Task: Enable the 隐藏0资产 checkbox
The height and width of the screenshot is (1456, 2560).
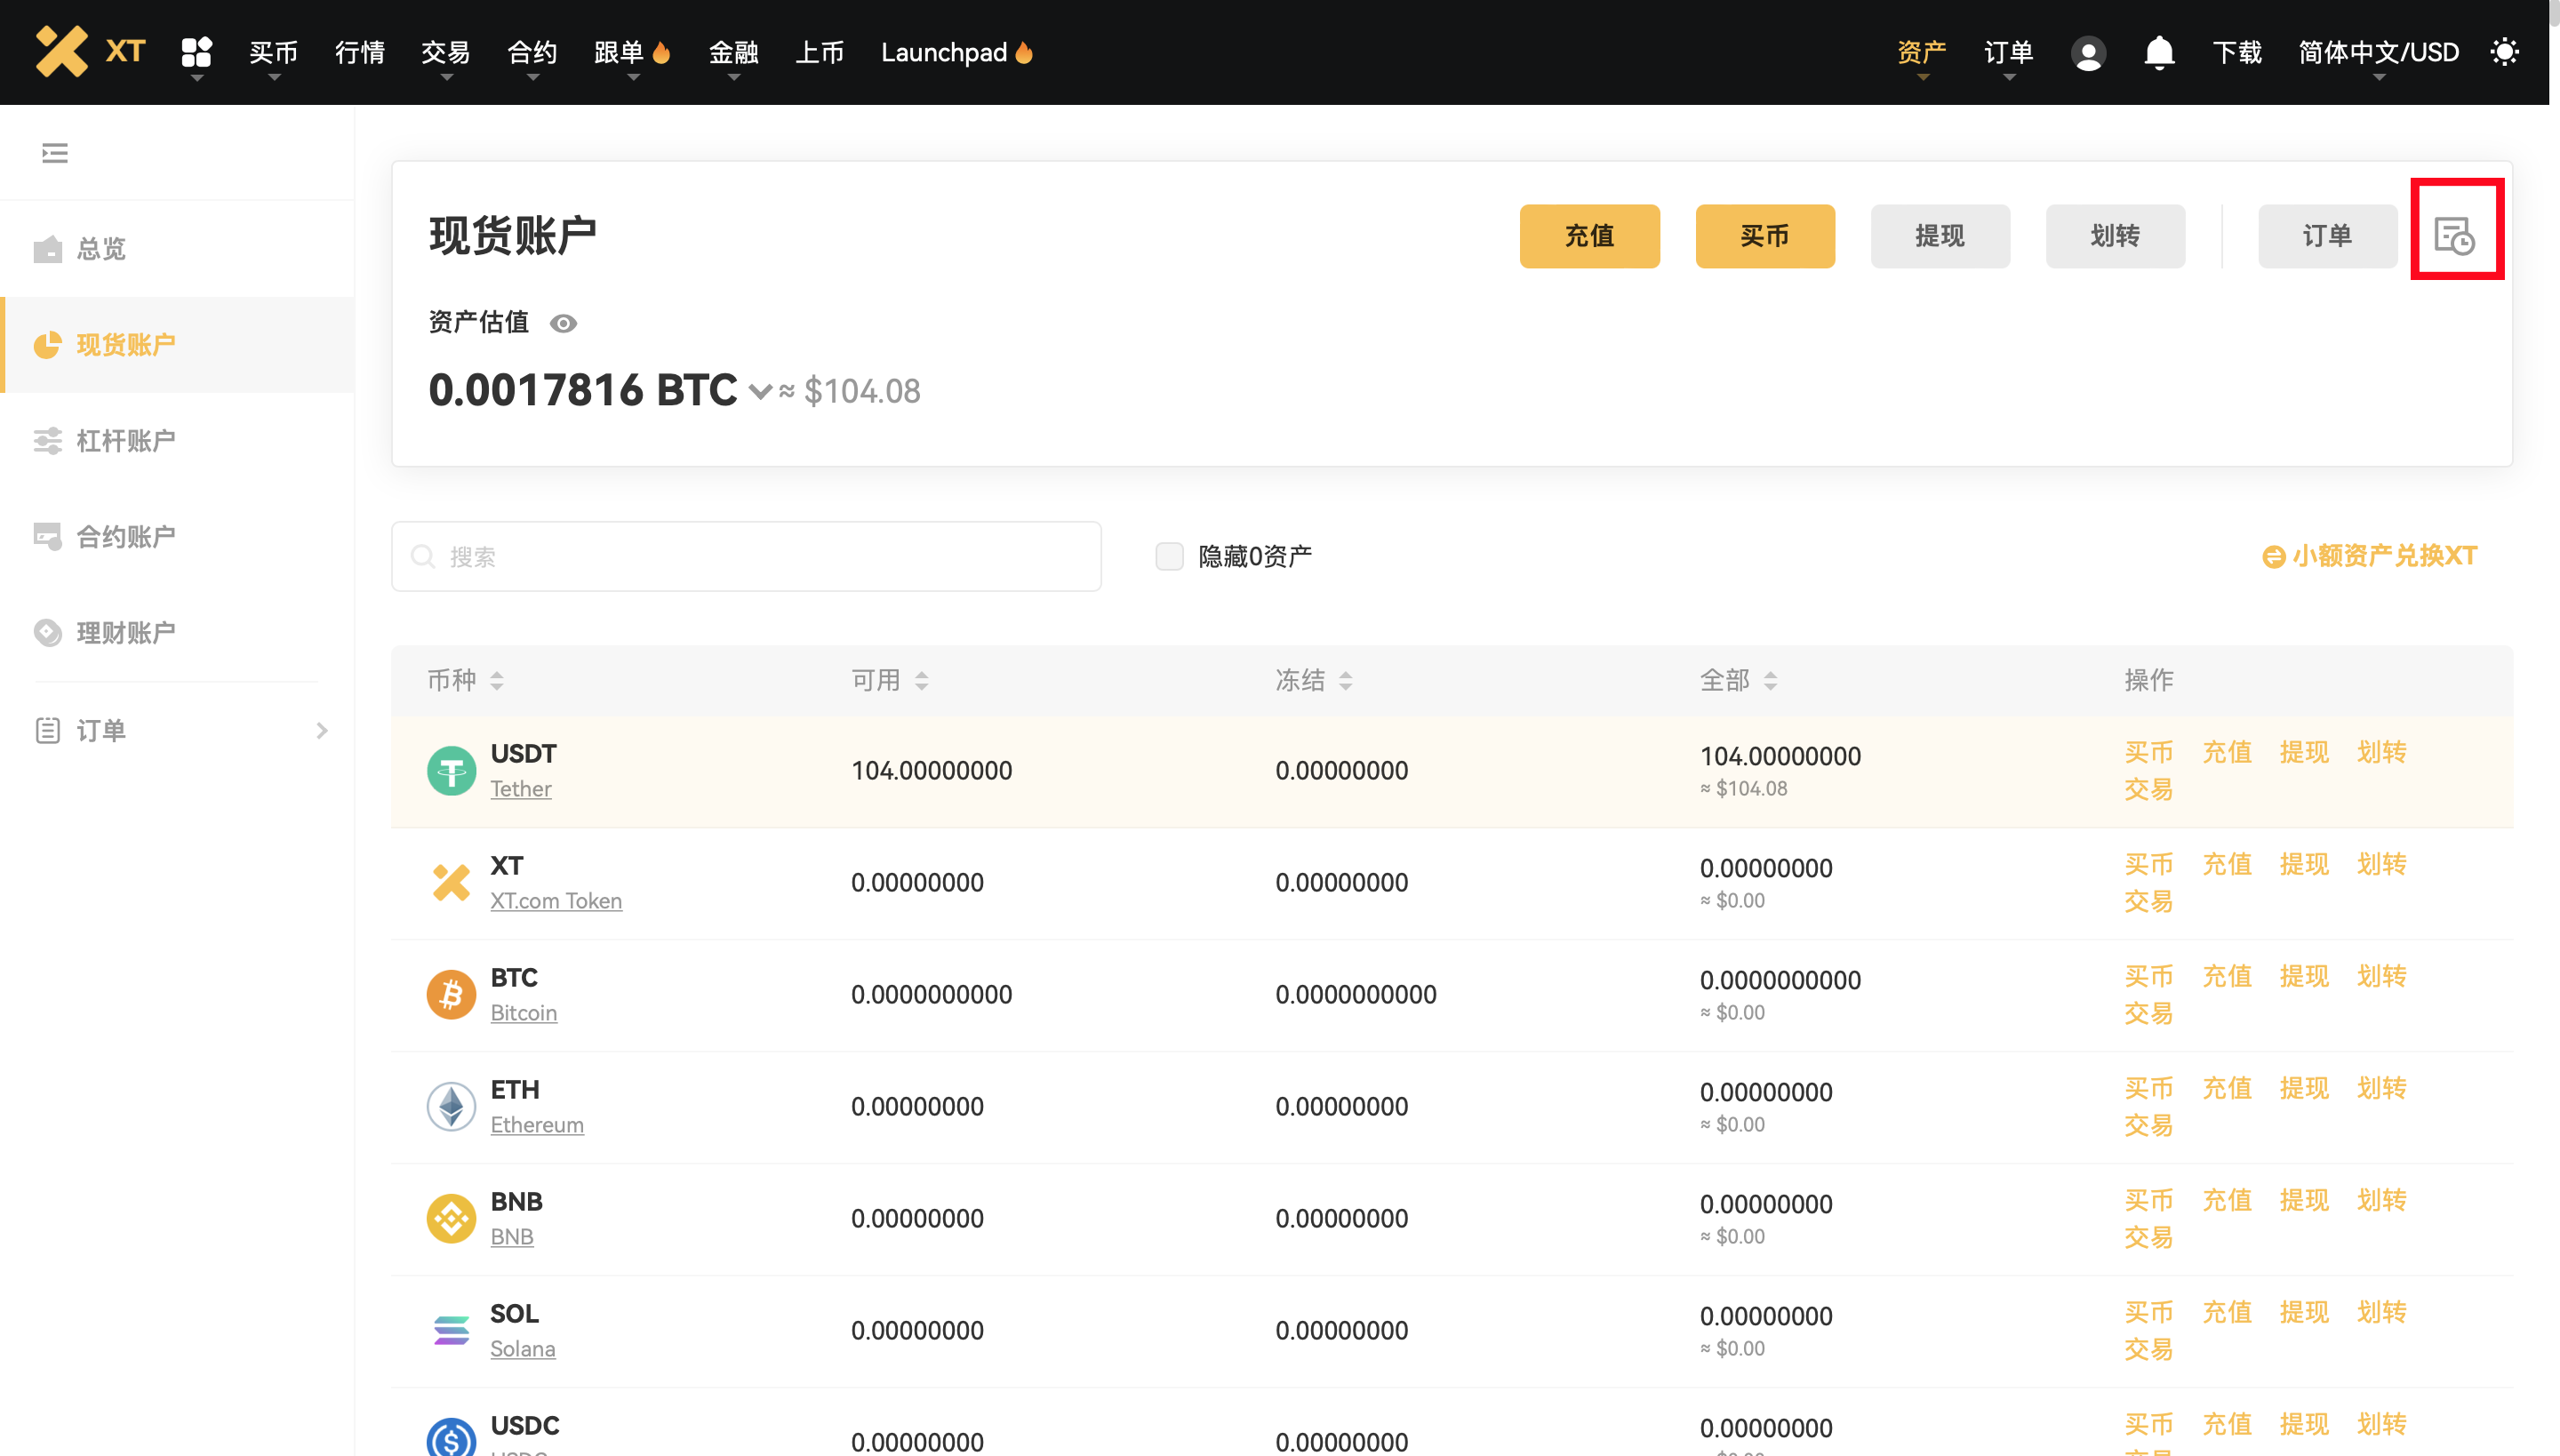Action: tap(1169, 556)
